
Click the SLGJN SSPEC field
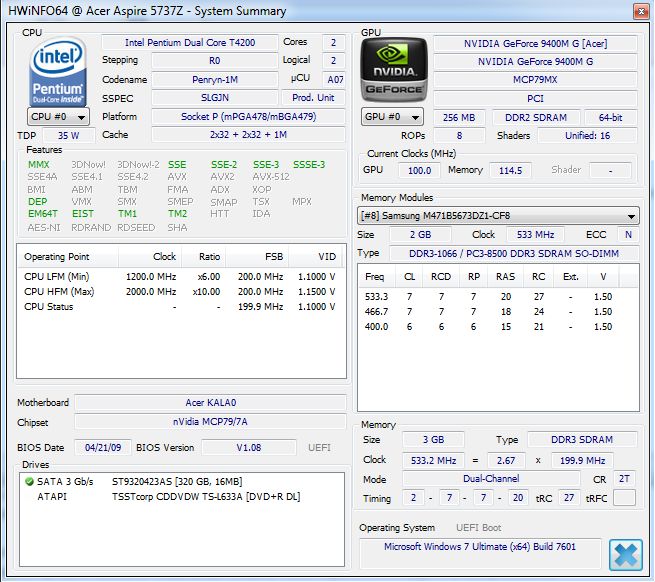[x=215, y=98]
